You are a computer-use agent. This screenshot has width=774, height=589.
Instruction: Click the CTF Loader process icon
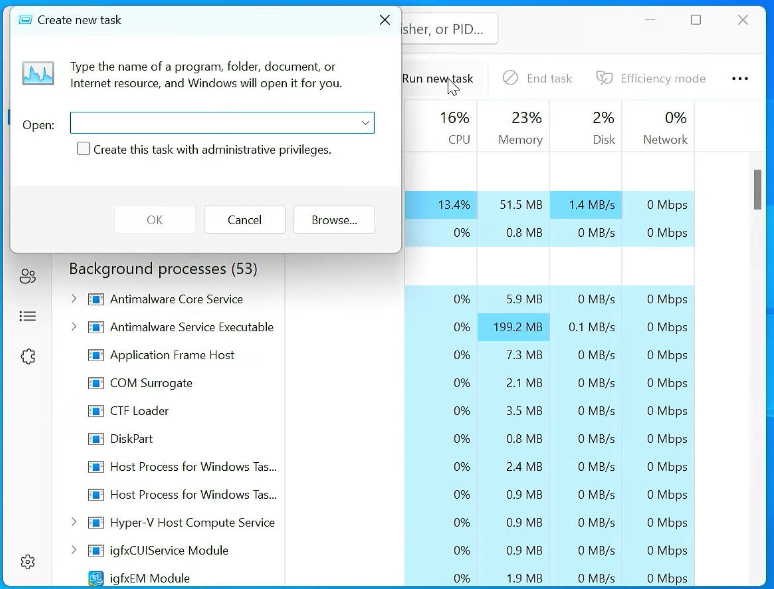pyautogui.click(x=96, y=411)
